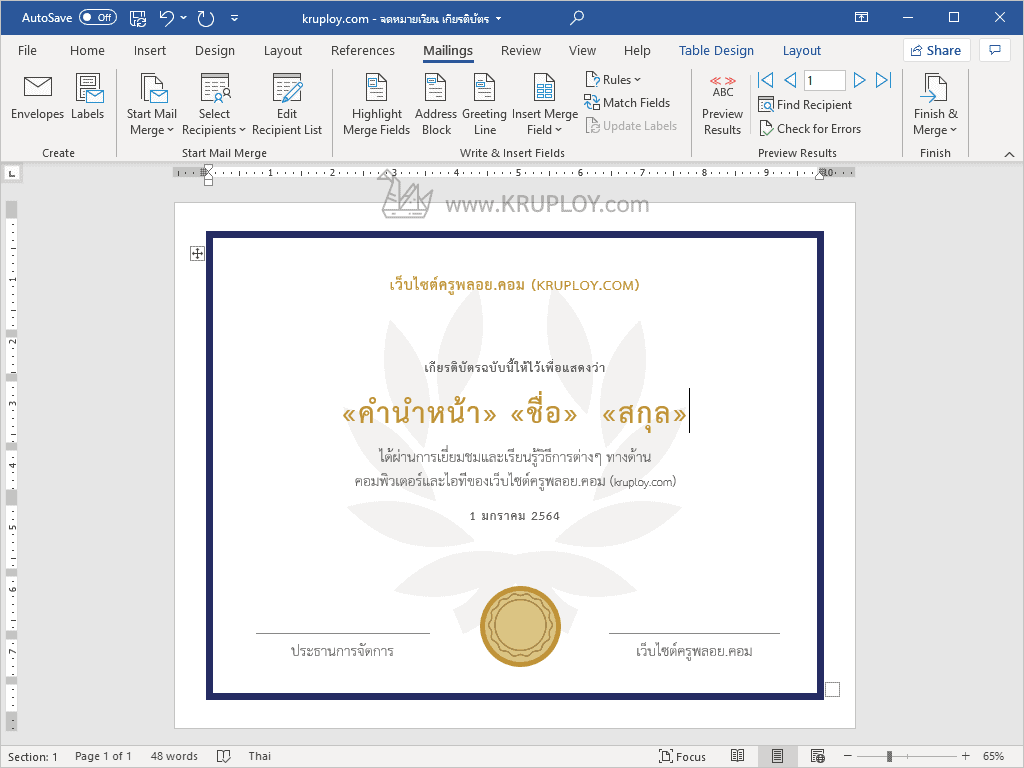Open the Comments icon
Image resolution: width=1024 pixels, height=768 pixels.
[995, 50]
